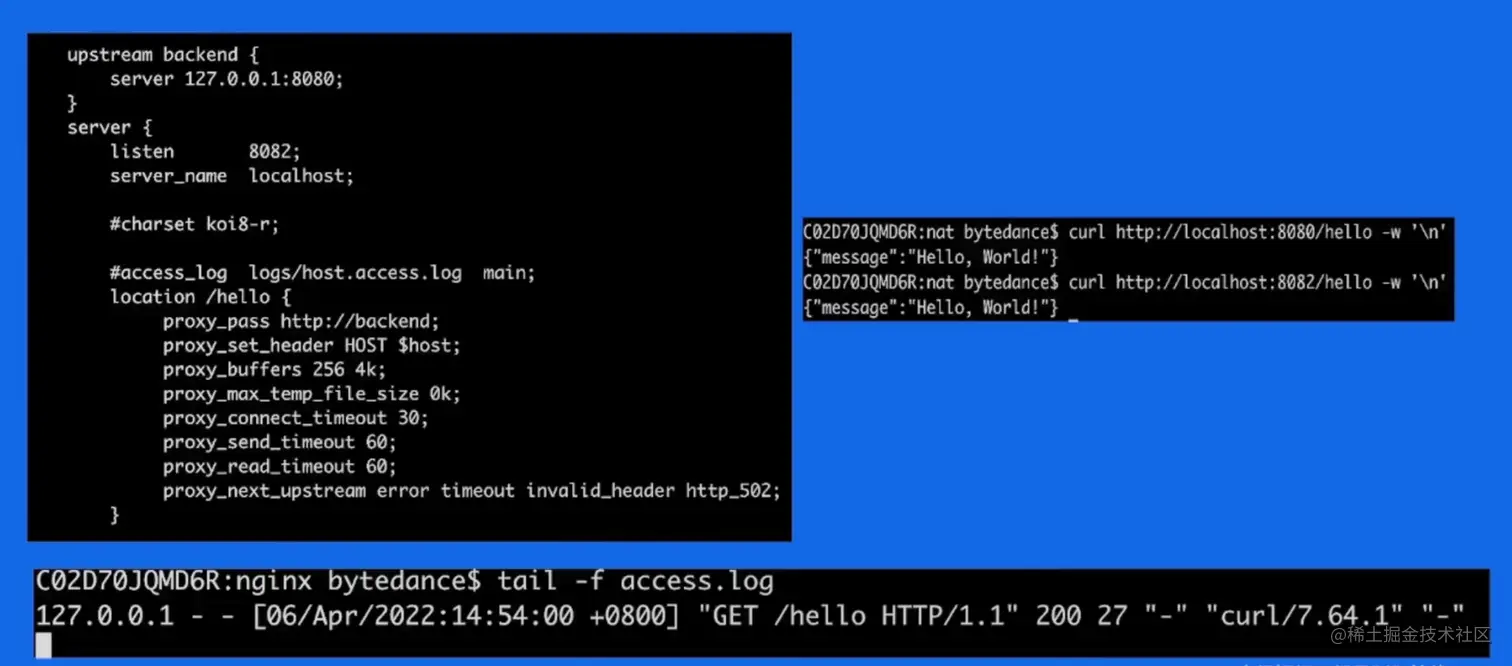
Task: Click the GET /hello access log entry
Action: [750, 615]
